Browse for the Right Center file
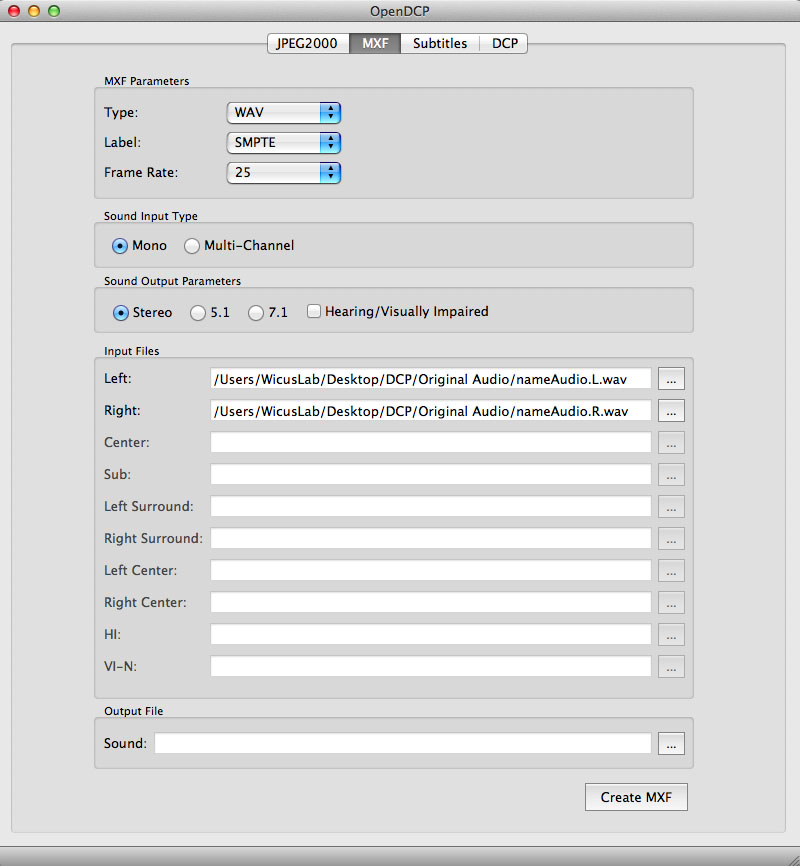The height and width of the screenshot is (866, 800). point(671,603)
